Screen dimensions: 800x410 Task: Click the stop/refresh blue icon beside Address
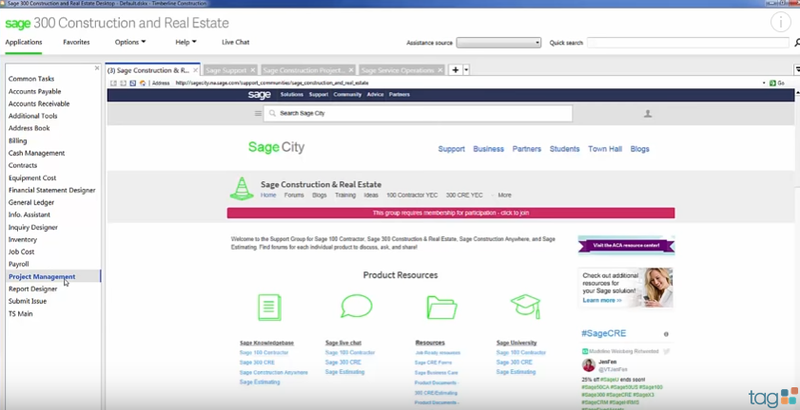pyautogui.click(x=133, y=83)
